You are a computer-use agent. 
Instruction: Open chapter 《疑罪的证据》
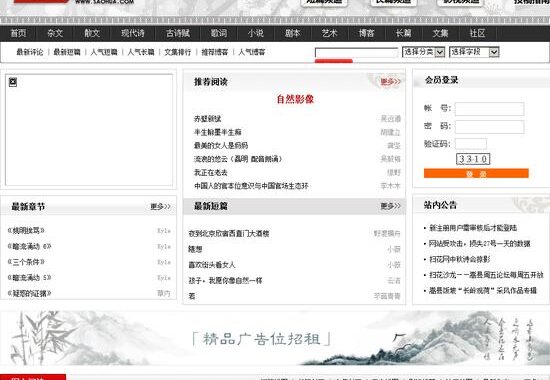tap(29, 293)
